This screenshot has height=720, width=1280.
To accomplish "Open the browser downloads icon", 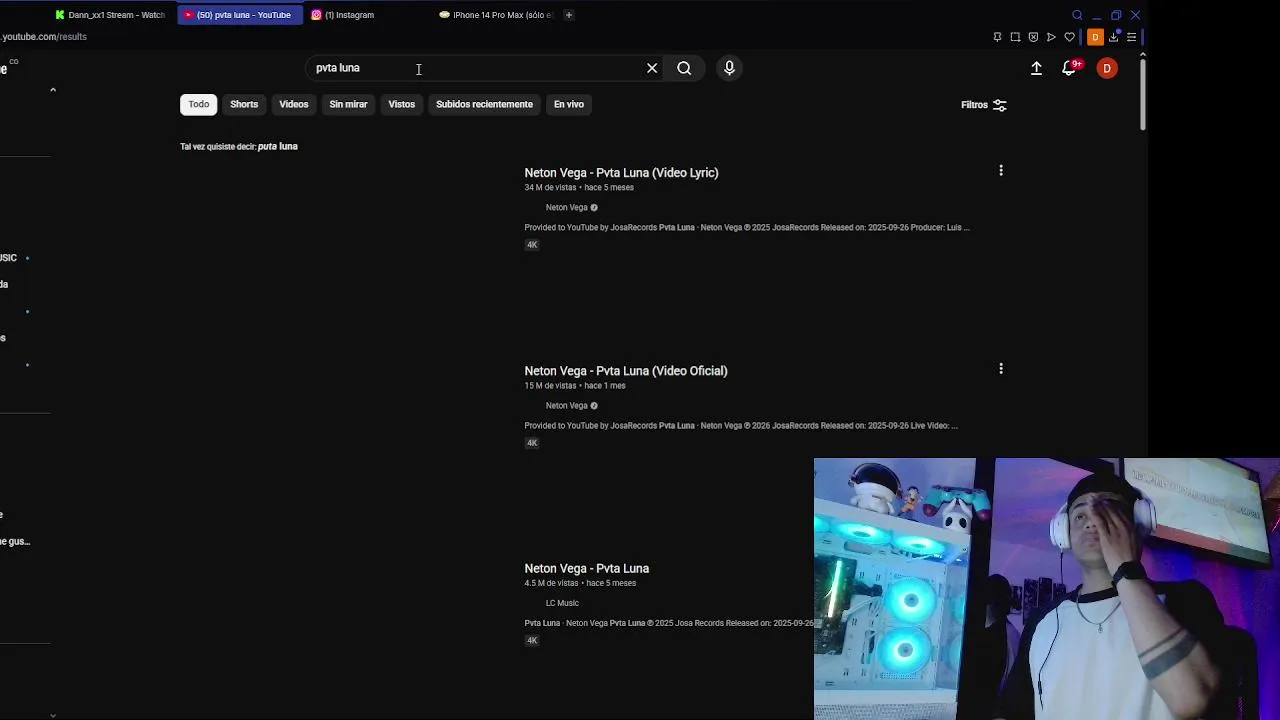I will (1114, 37).
